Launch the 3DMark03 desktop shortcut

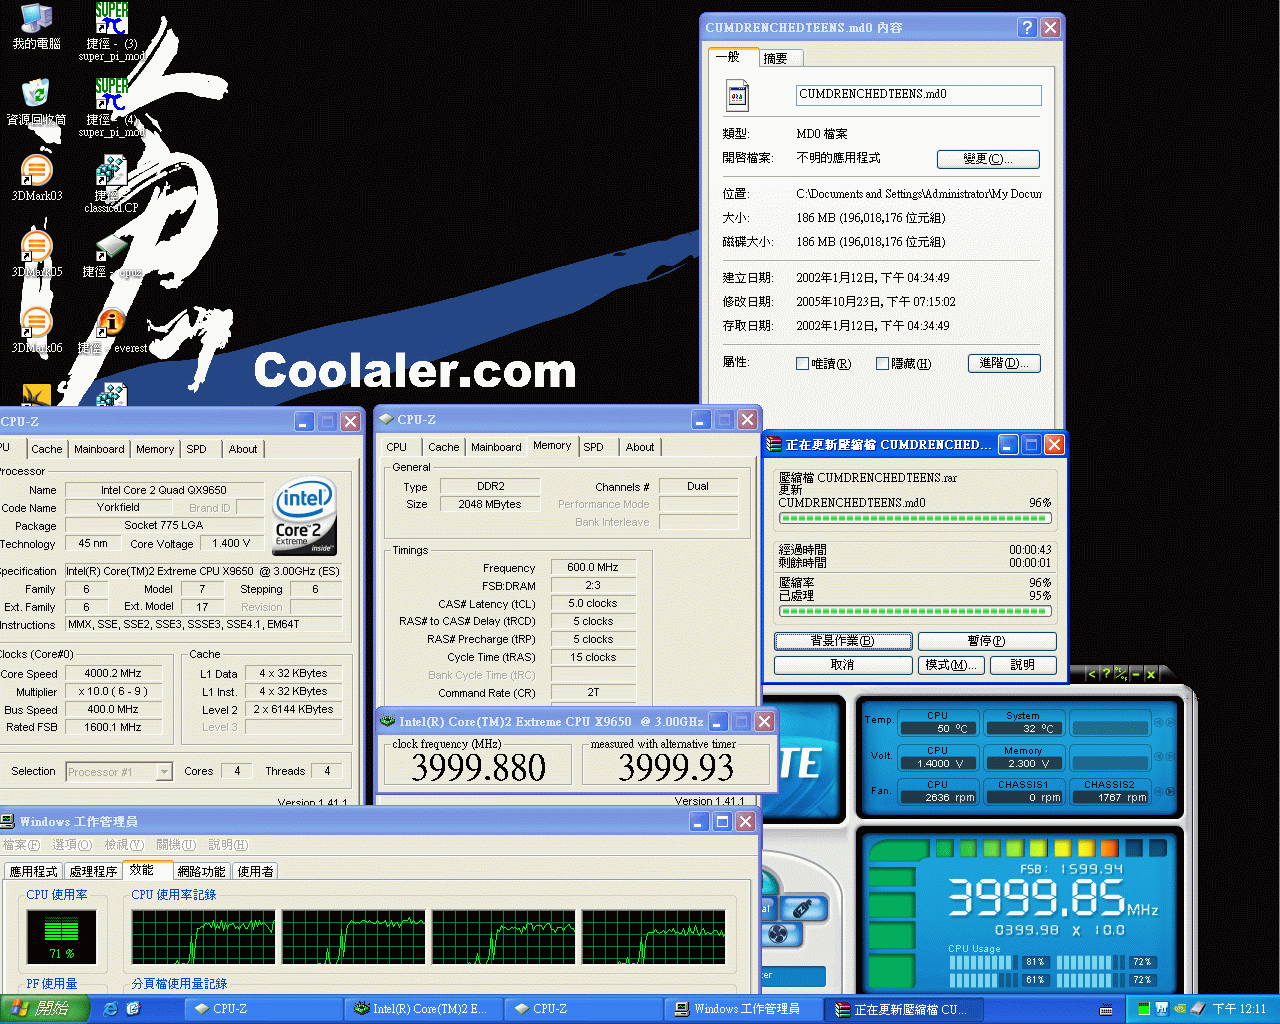pyautogui.click(x=36, y=170)
